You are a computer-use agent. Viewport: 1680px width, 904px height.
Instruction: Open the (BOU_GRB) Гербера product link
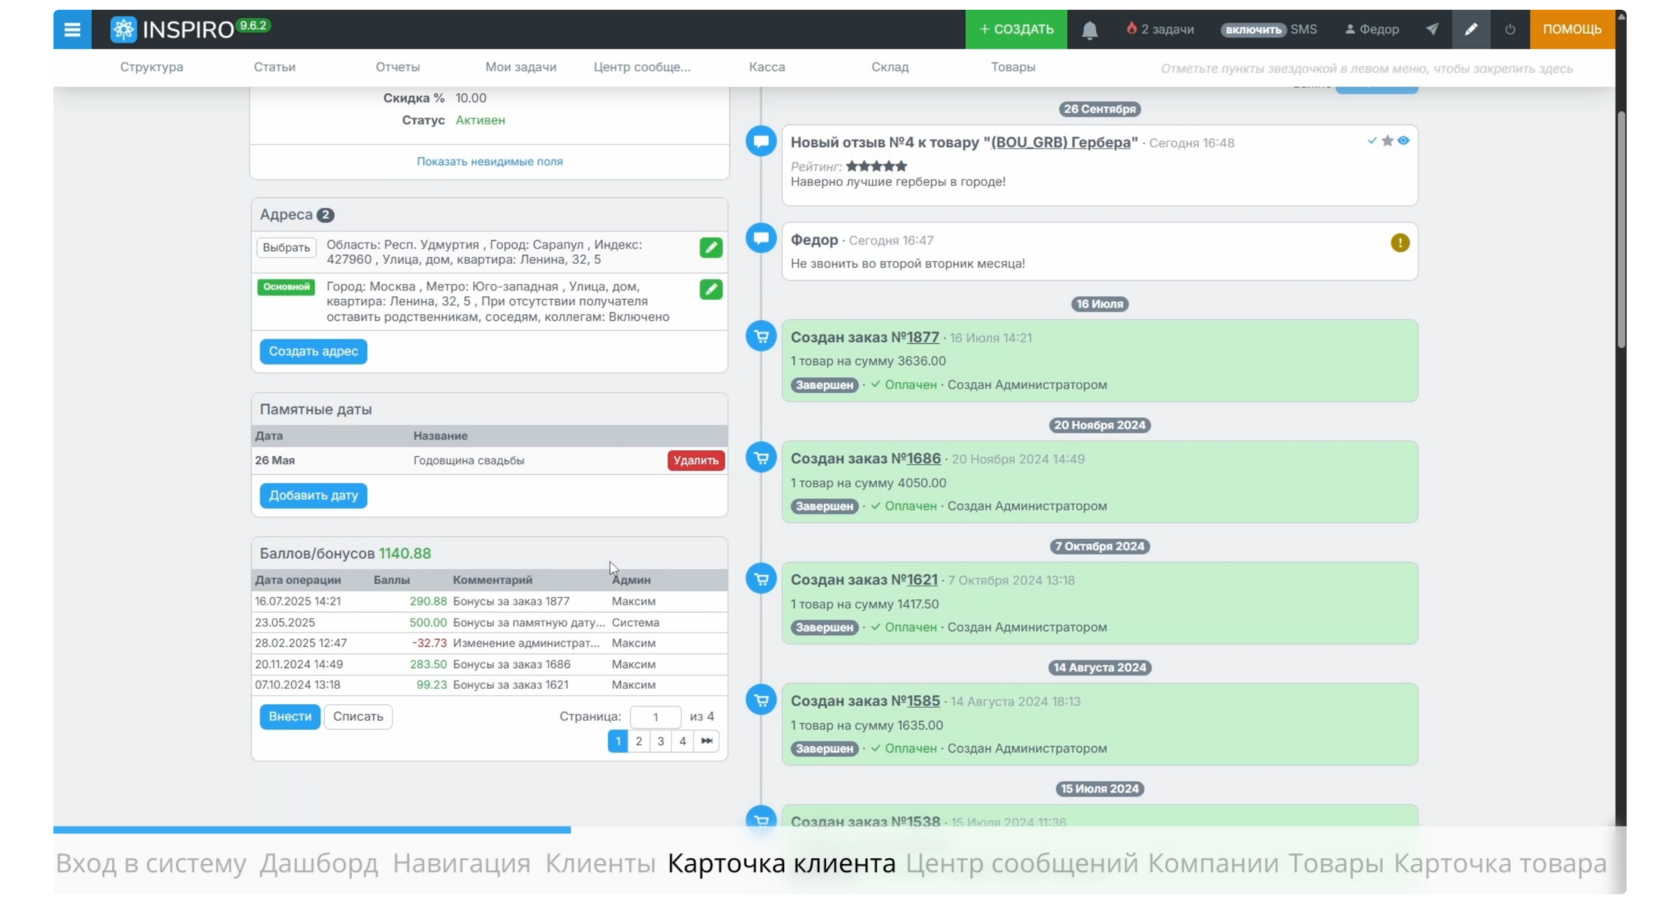[x=1061, y=142]
